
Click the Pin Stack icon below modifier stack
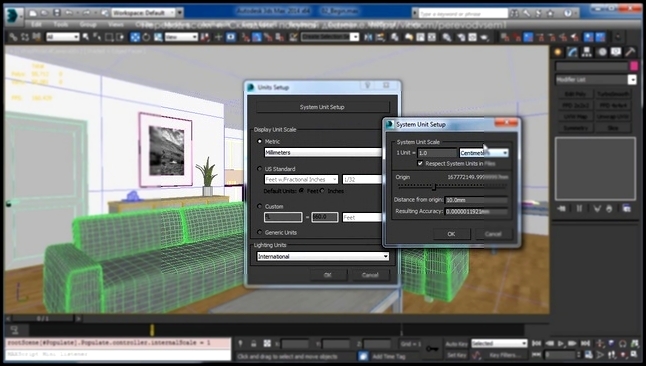(x=561, y=209)
